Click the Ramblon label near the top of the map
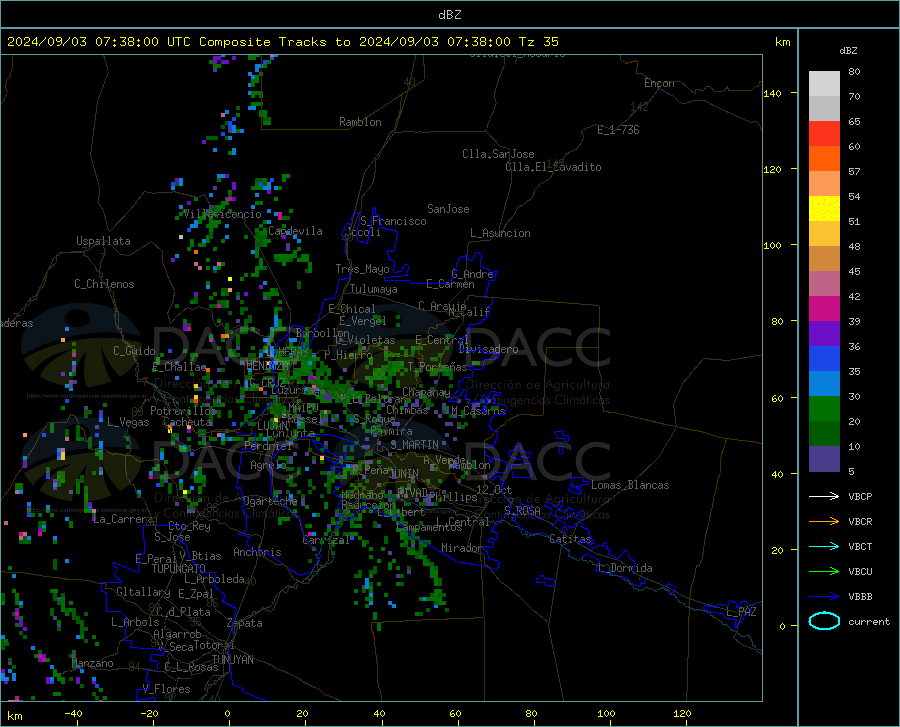Viewport: 900px width, 727px height. (x=360, y=122)
